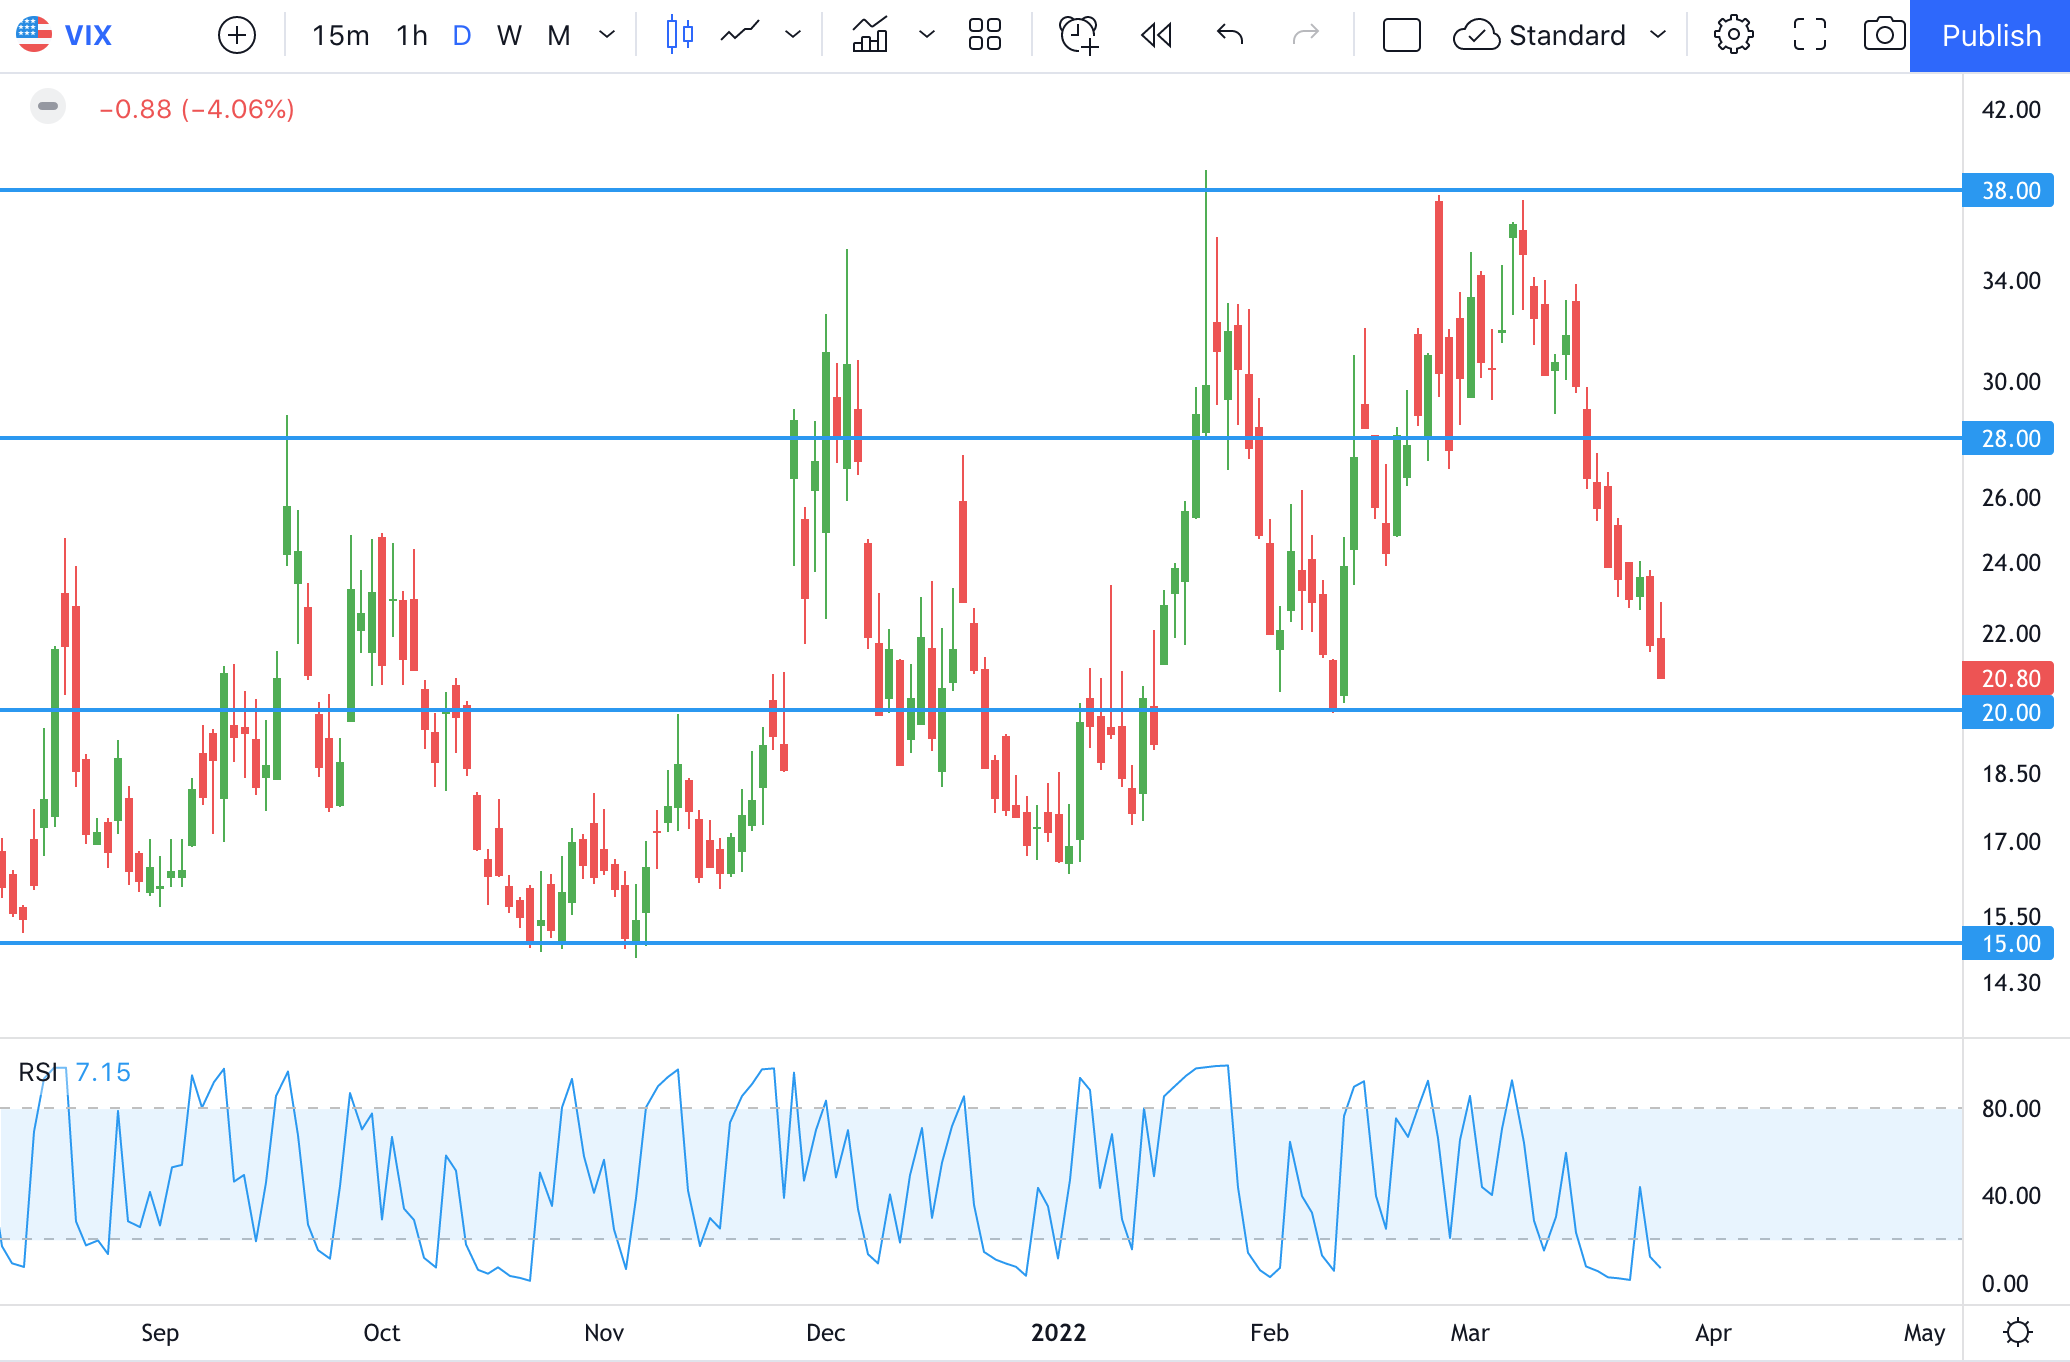Select the daily D timeframe
The width and height of the screenshot is (2070, 1362).
[462, 36]
